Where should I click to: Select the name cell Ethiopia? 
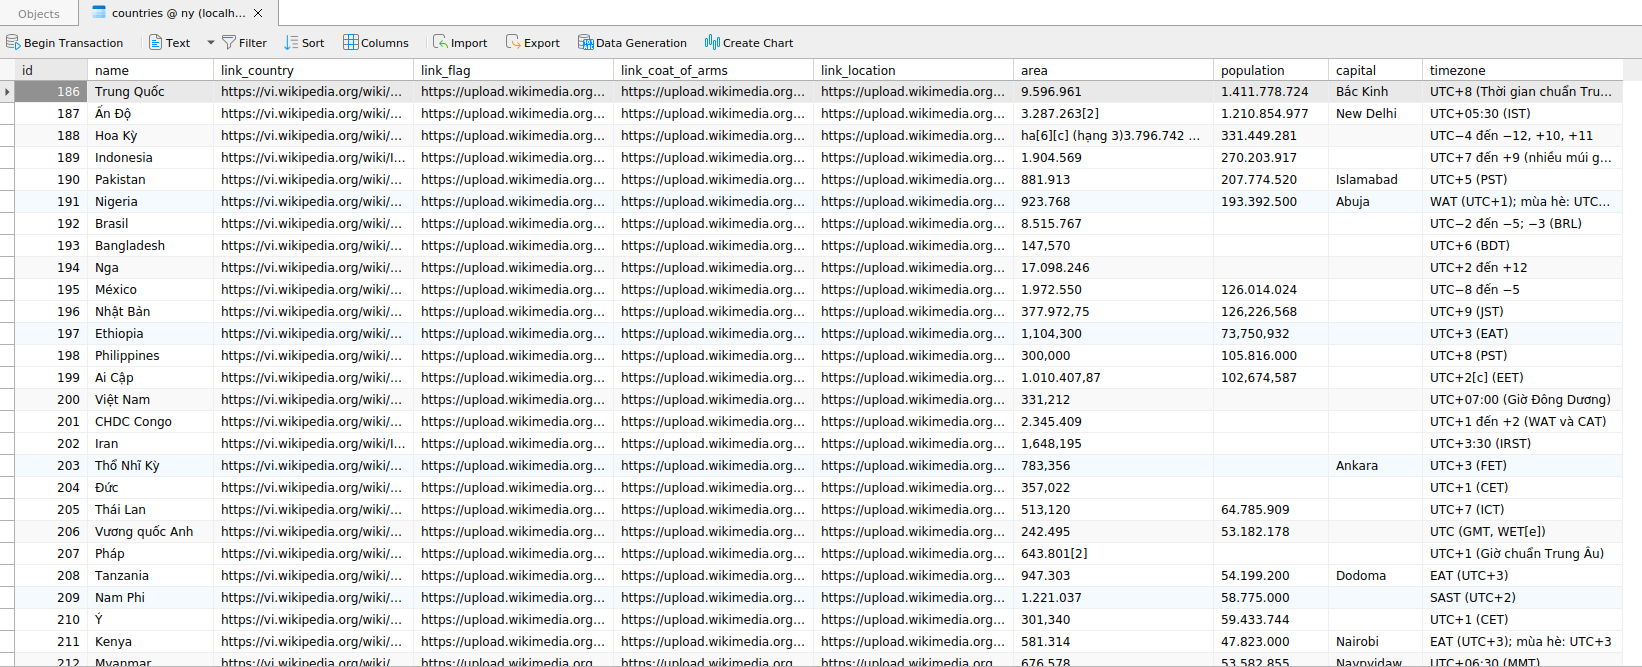pyautogui.click(x=150, y=333)
